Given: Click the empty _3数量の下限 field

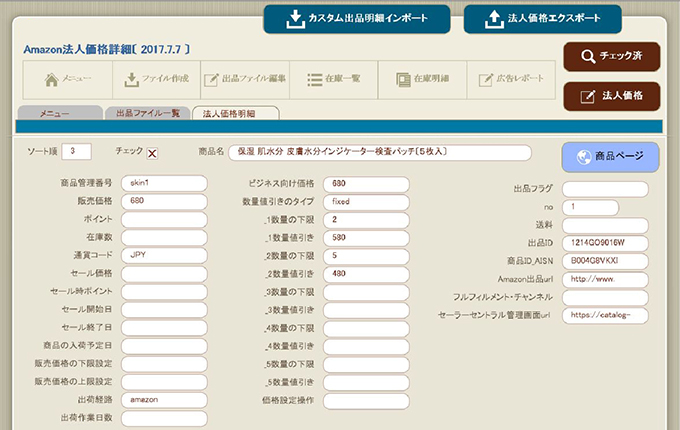Looking at the screenshot, I should click(366, 293).
